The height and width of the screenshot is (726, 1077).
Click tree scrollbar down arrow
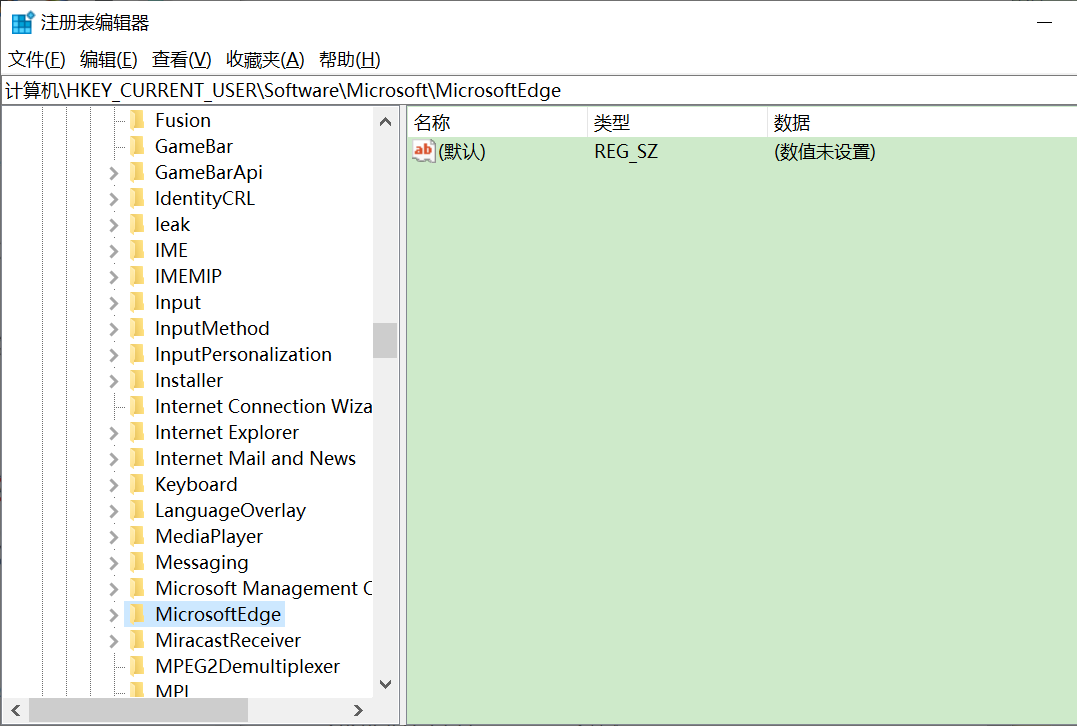[x=385, y=684]
